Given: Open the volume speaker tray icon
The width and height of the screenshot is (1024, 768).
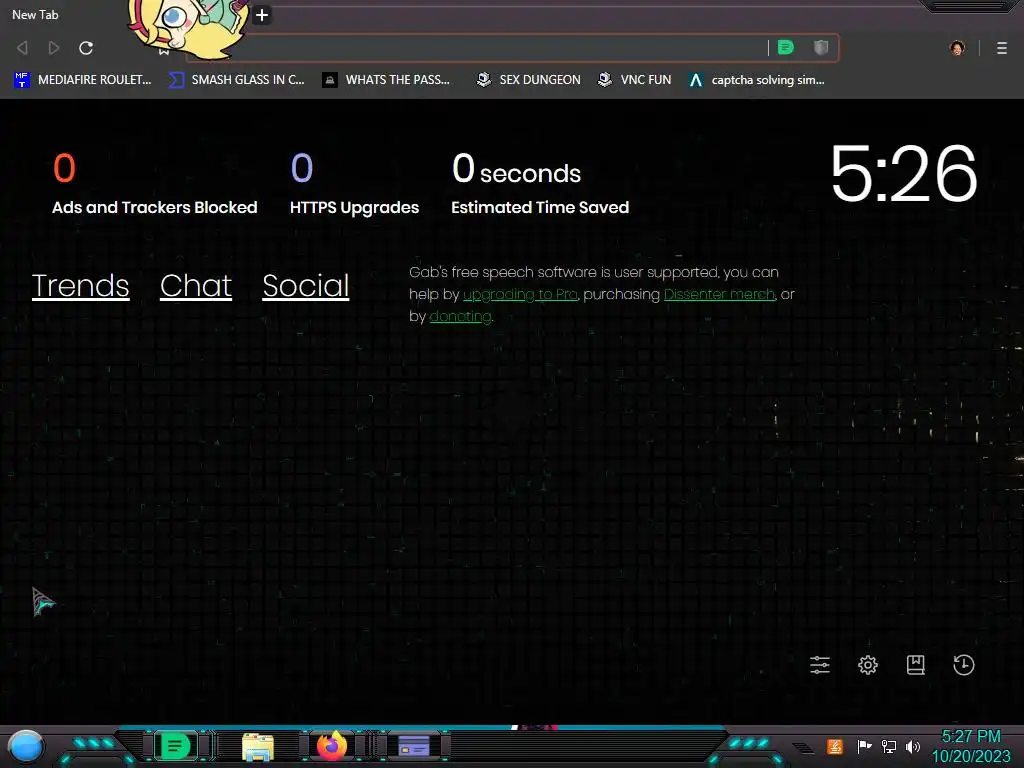Looking at the screenshot, I should [913, 746].
